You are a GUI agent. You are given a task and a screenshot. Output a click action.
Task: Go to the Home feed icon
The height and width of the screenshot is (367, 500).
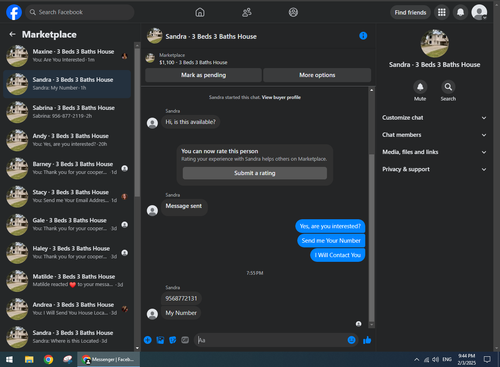200,12
